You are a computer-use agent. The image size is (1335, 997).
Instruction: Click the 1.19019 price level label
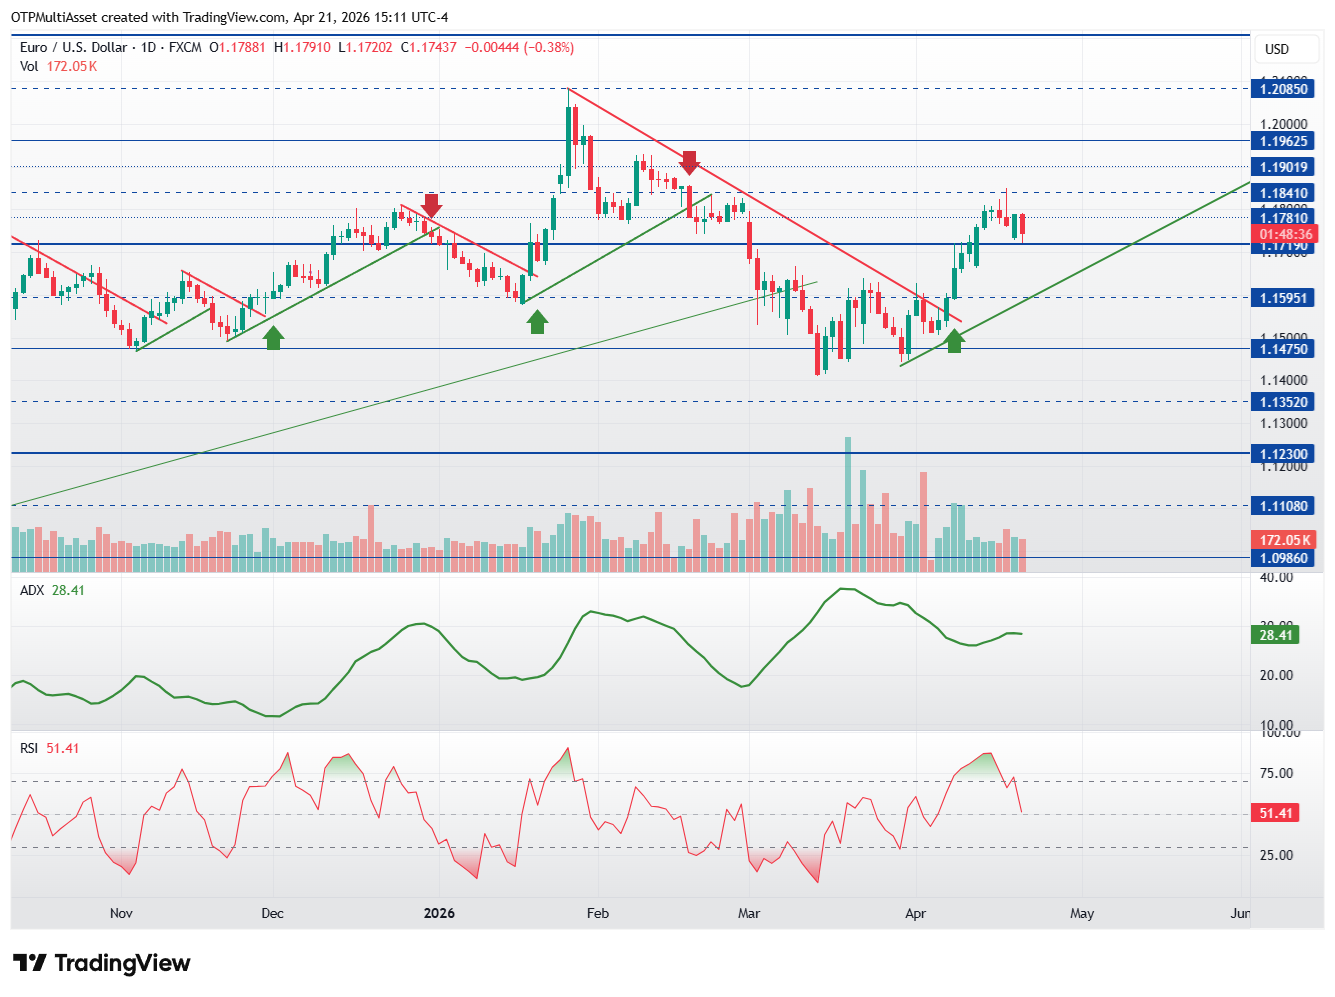(1284, 167)
